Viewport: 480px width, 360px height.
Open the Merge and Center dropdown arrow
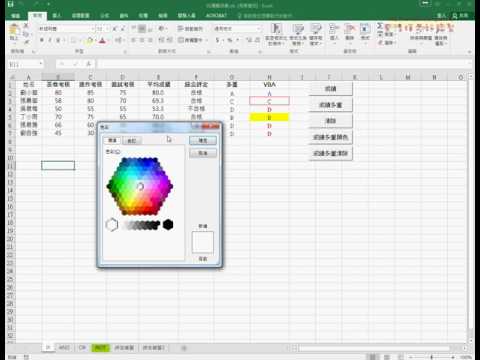coord(207,40)
